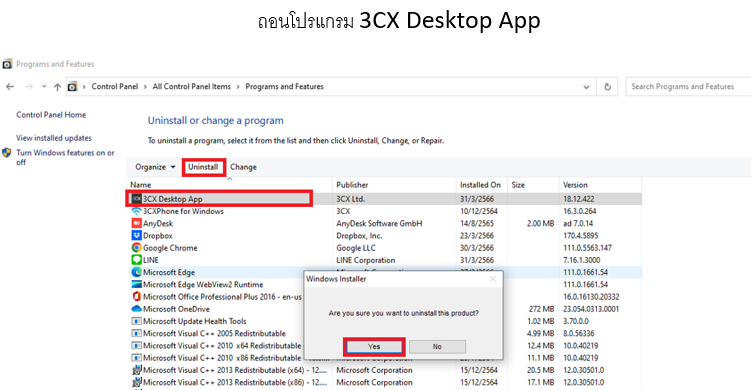This screenshot has height=390, width=751.
Task: Select the AnyDesk entry
Action: coord(158,223)
